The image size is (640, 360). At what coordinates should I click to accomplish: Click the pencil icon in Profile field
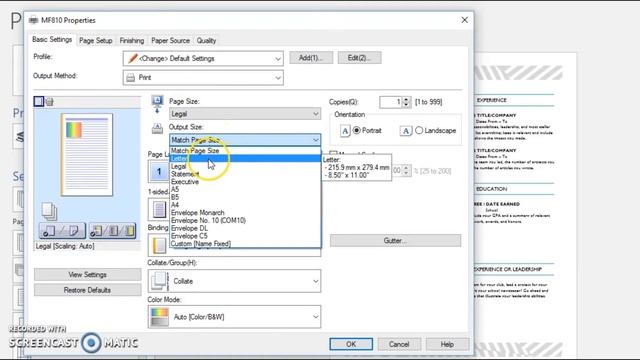coord(133,58)
